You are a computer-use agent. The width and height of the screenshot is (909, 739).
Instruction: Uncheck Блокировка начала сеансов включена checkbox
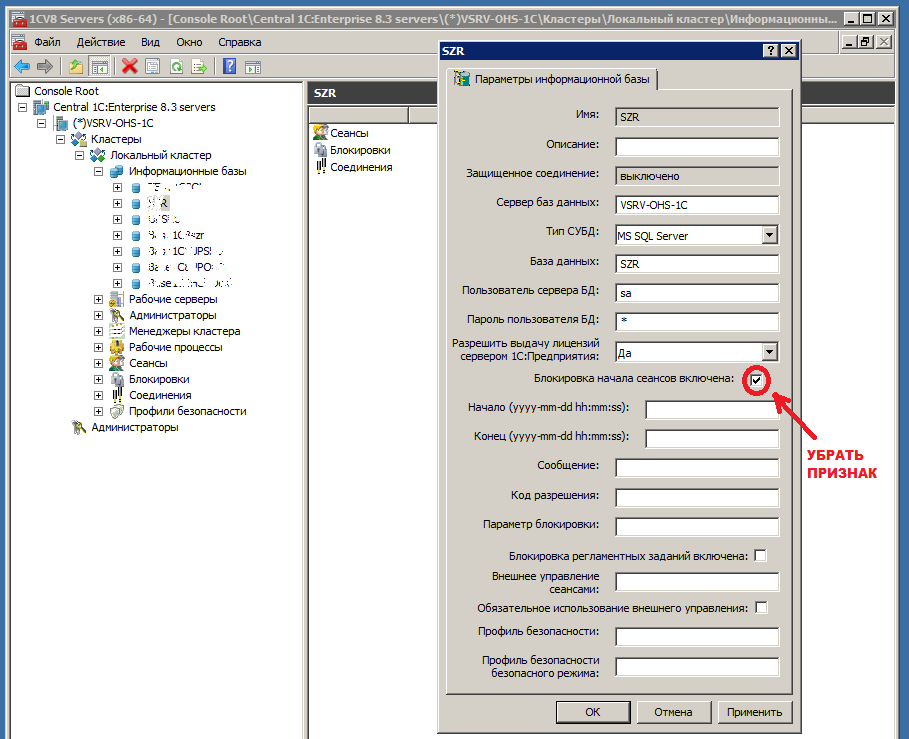click(x=757, y=380)
